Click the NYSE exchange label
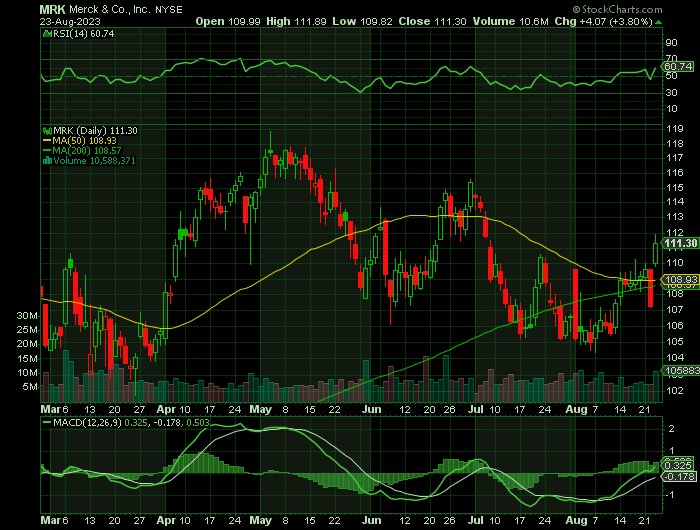 (x=169, y=10)
